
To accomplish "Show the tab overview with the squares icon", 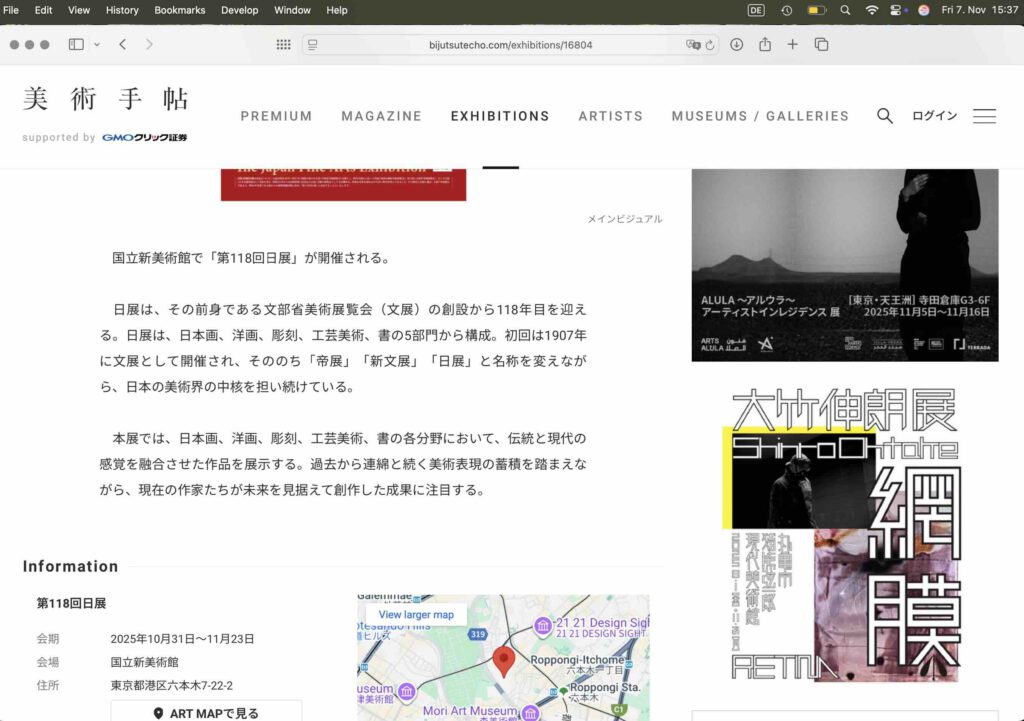I will tap(820, 44).
